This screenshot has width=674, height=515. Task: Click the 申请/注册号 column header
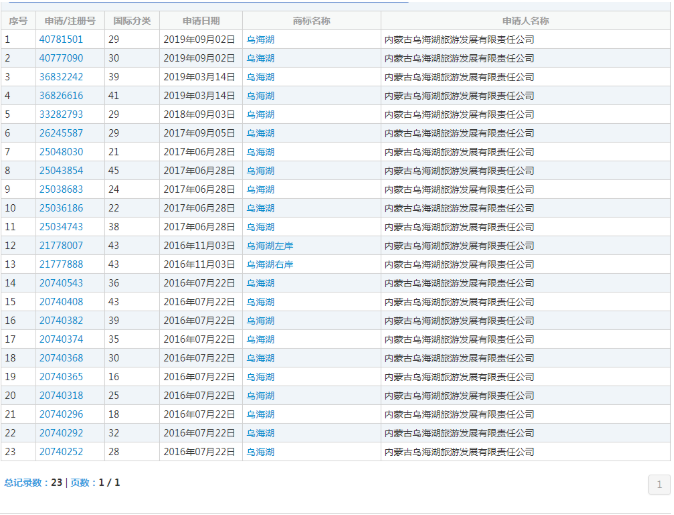[70, 20]
